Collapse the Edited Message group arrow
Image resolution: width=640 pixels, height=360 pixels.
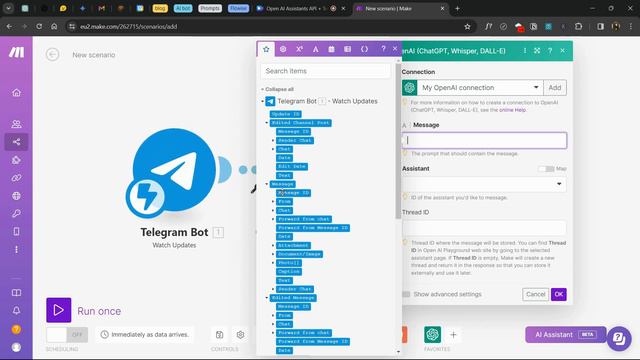click(x=267, y=298)
